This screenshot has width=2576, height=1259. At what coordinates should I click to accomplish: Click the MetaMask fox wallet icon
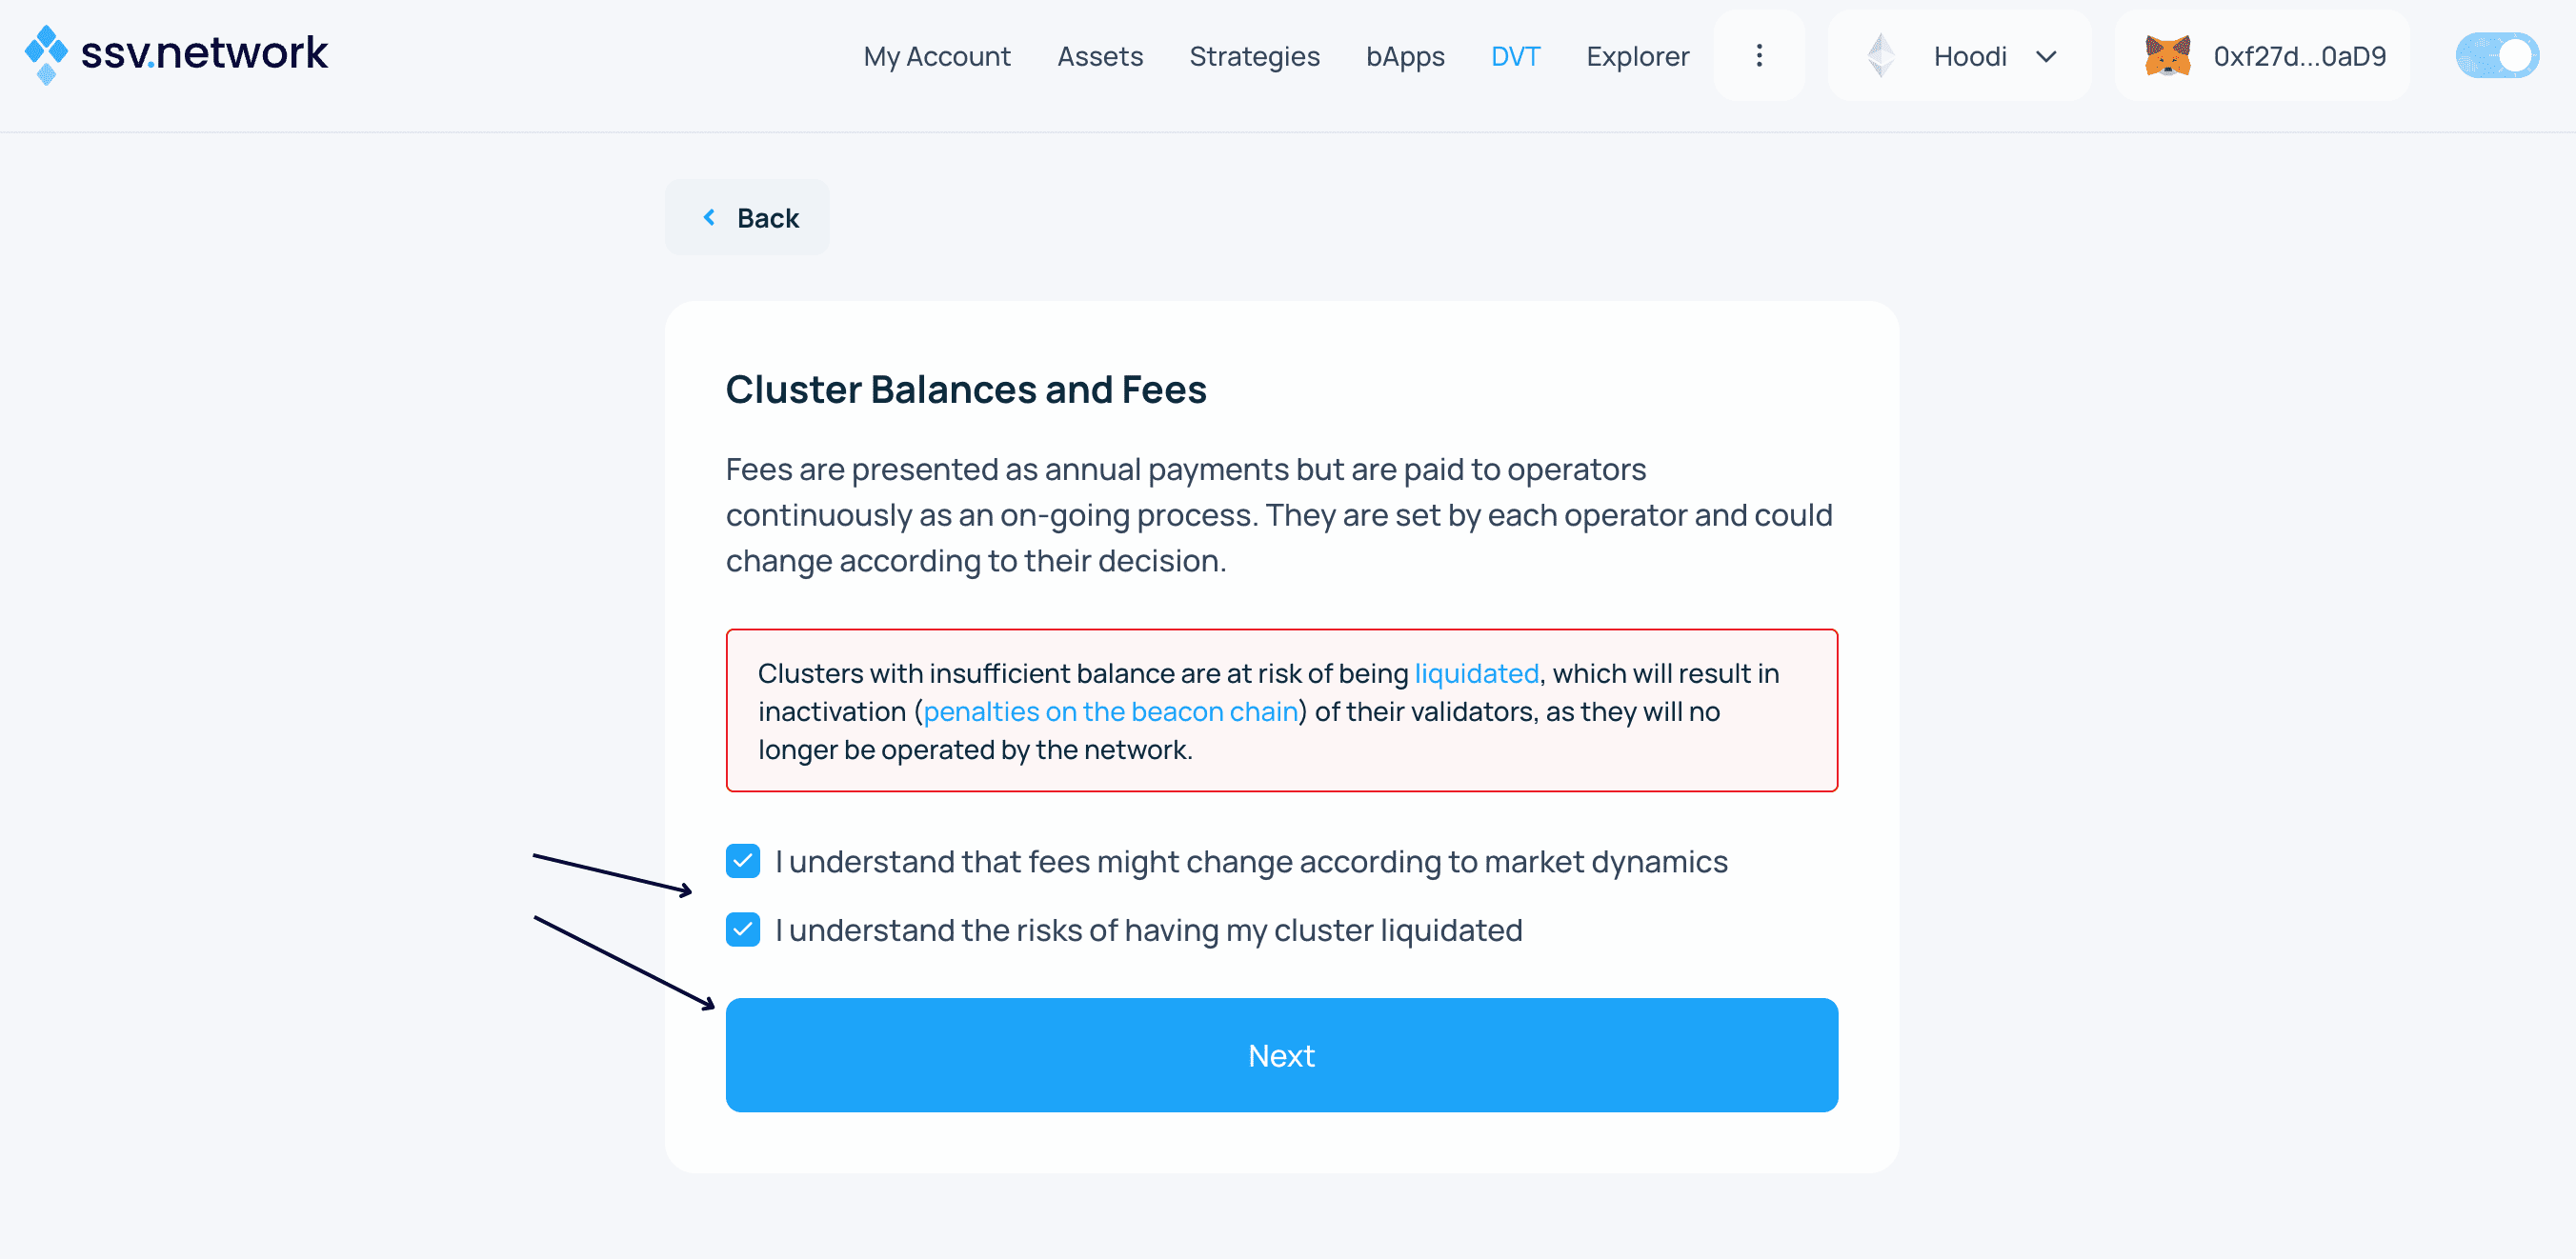(x=2167, y=56)
